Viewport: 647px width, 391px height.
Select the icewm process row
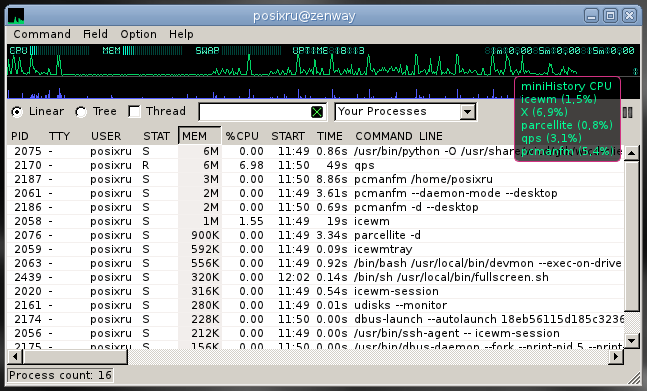point(315,221)
